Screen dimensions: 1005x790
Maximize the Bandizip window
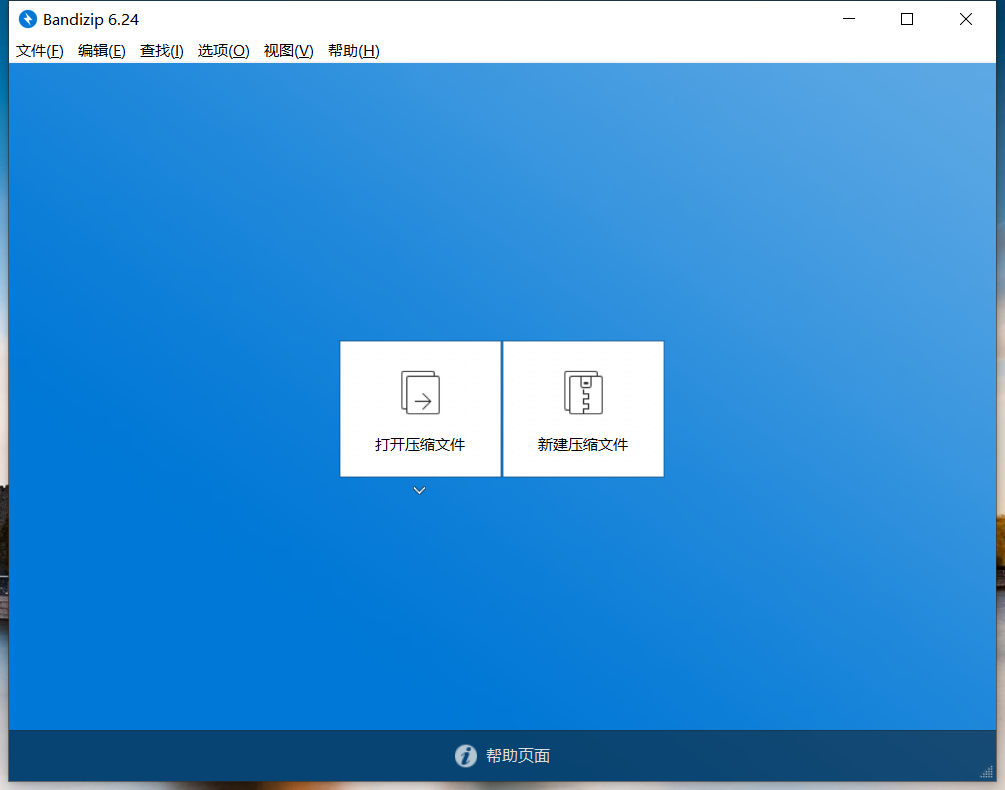907,19
